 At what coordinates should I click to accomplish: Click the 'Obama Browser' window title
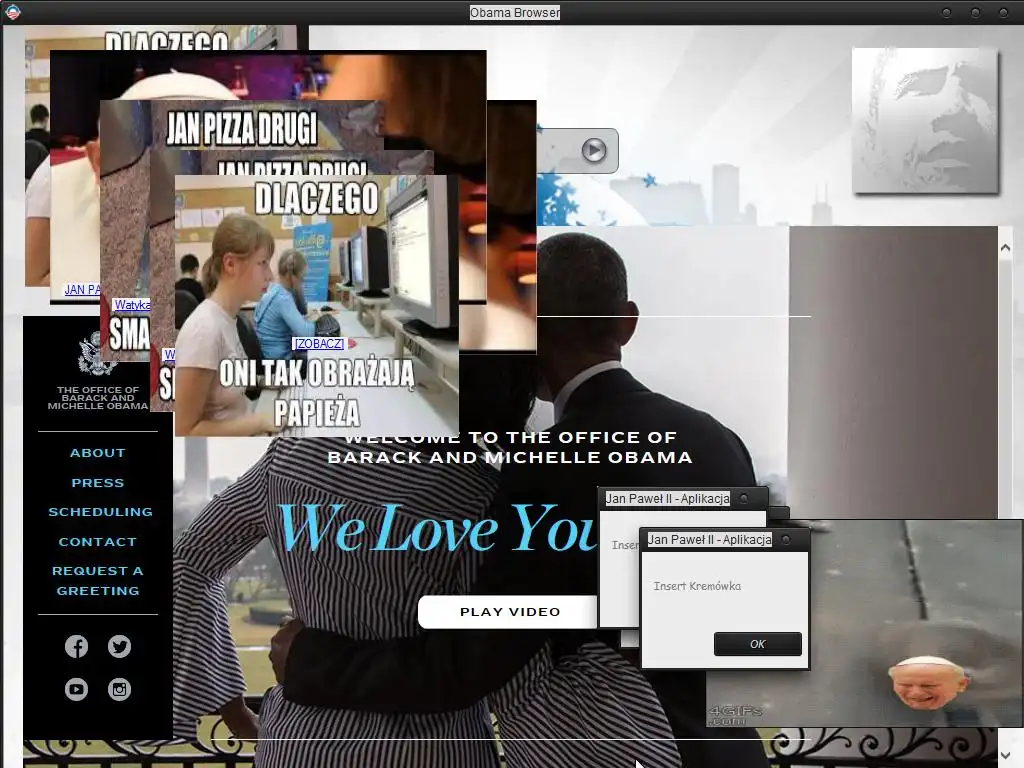515,12
